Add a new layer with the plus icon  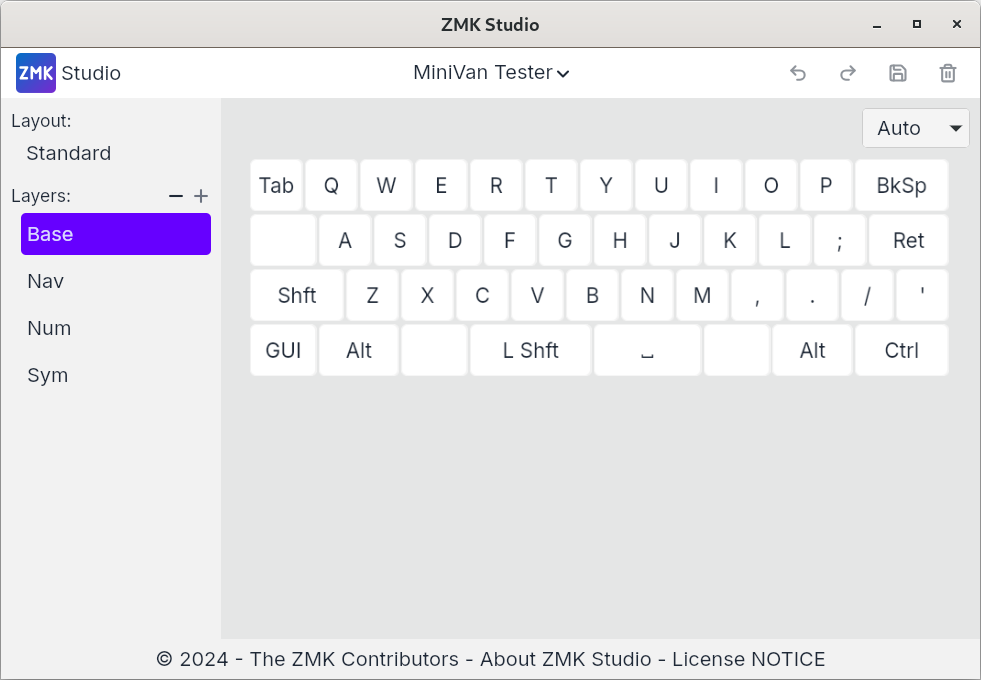point(201,196)
